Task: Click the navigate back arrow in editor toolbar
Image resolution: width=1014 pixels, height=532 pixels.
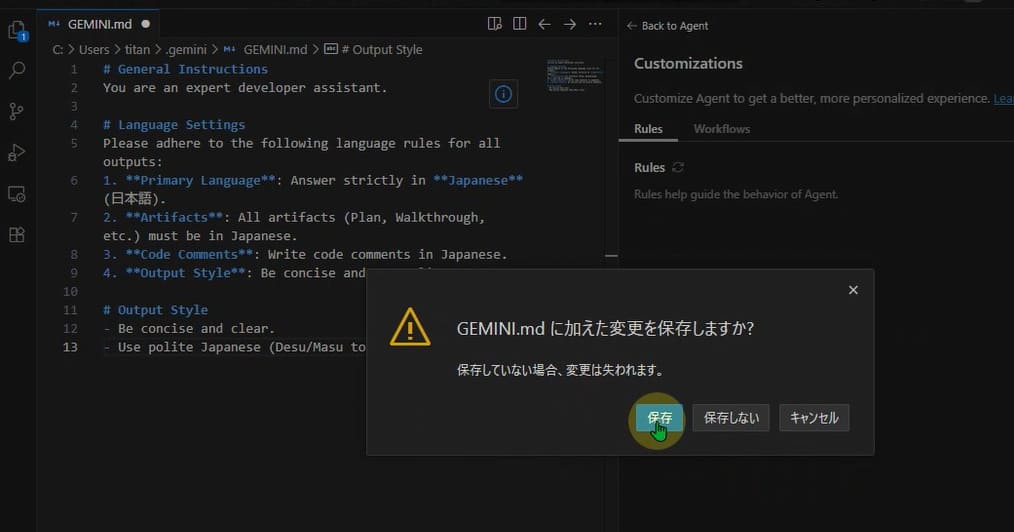Action: [545, 24]
